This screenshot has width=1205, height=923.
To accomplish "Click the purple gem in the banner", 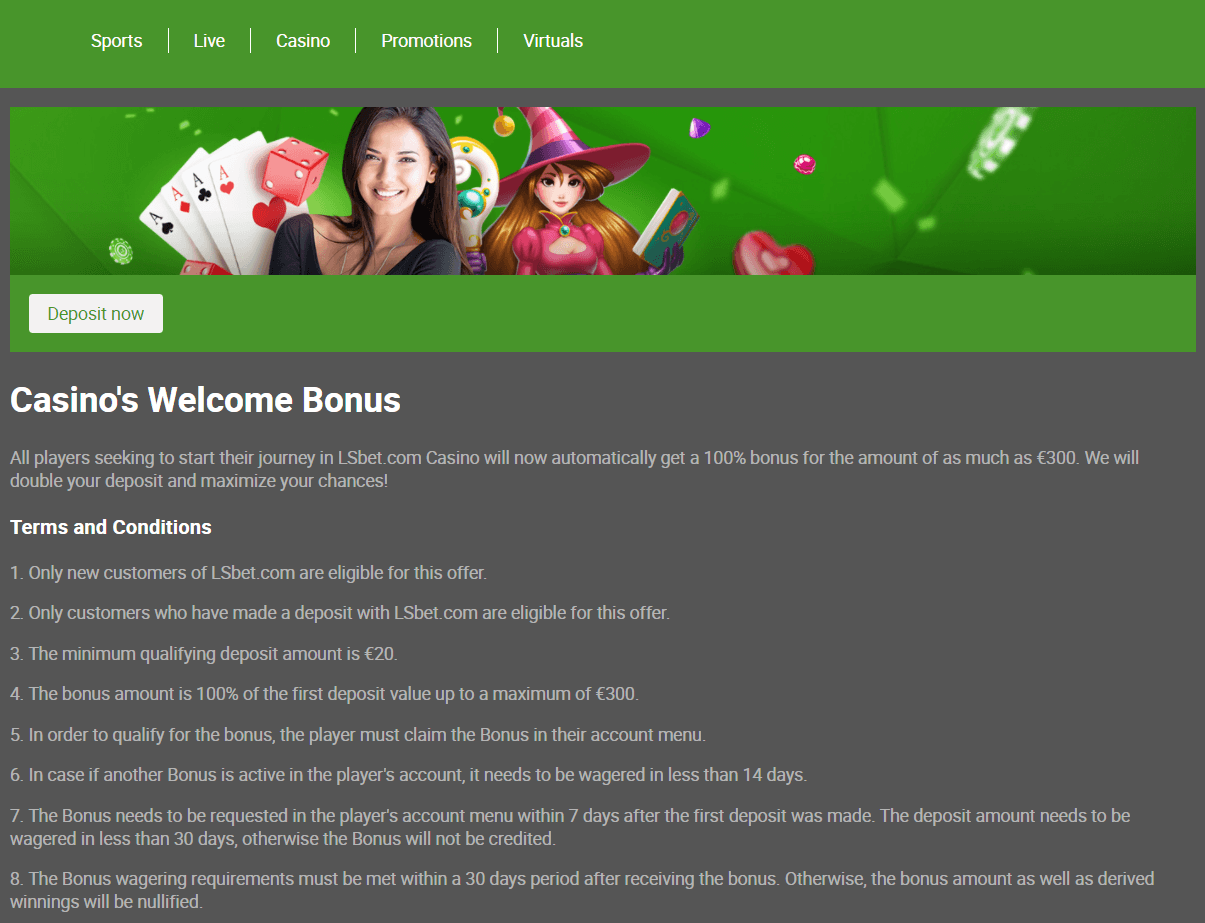I will pos(700,128).
